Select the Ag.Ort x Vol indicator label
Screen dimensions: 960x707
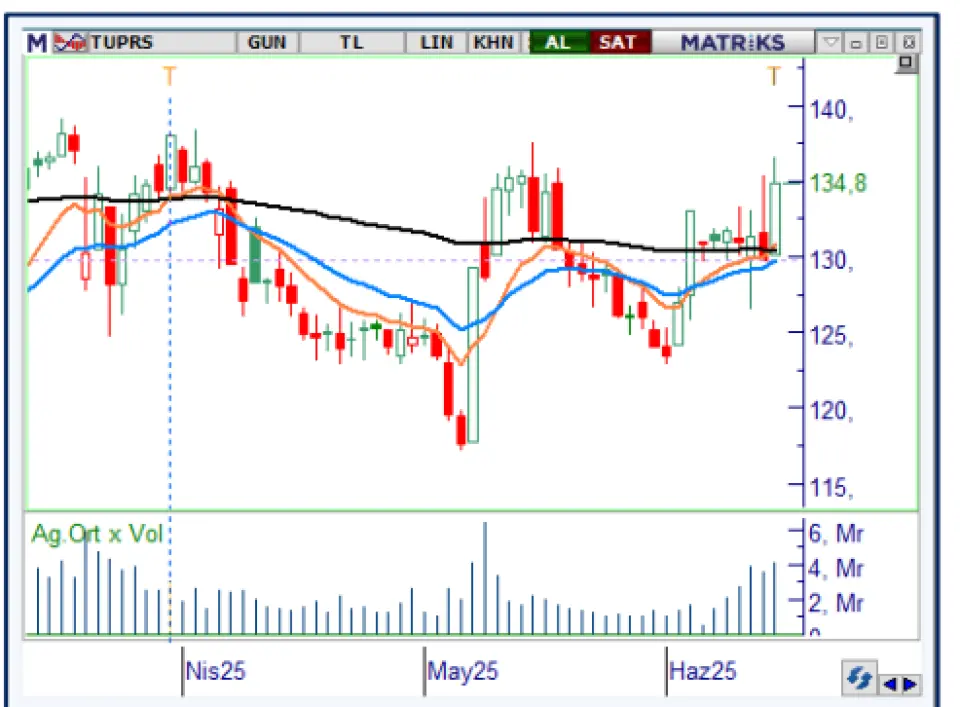97,534
